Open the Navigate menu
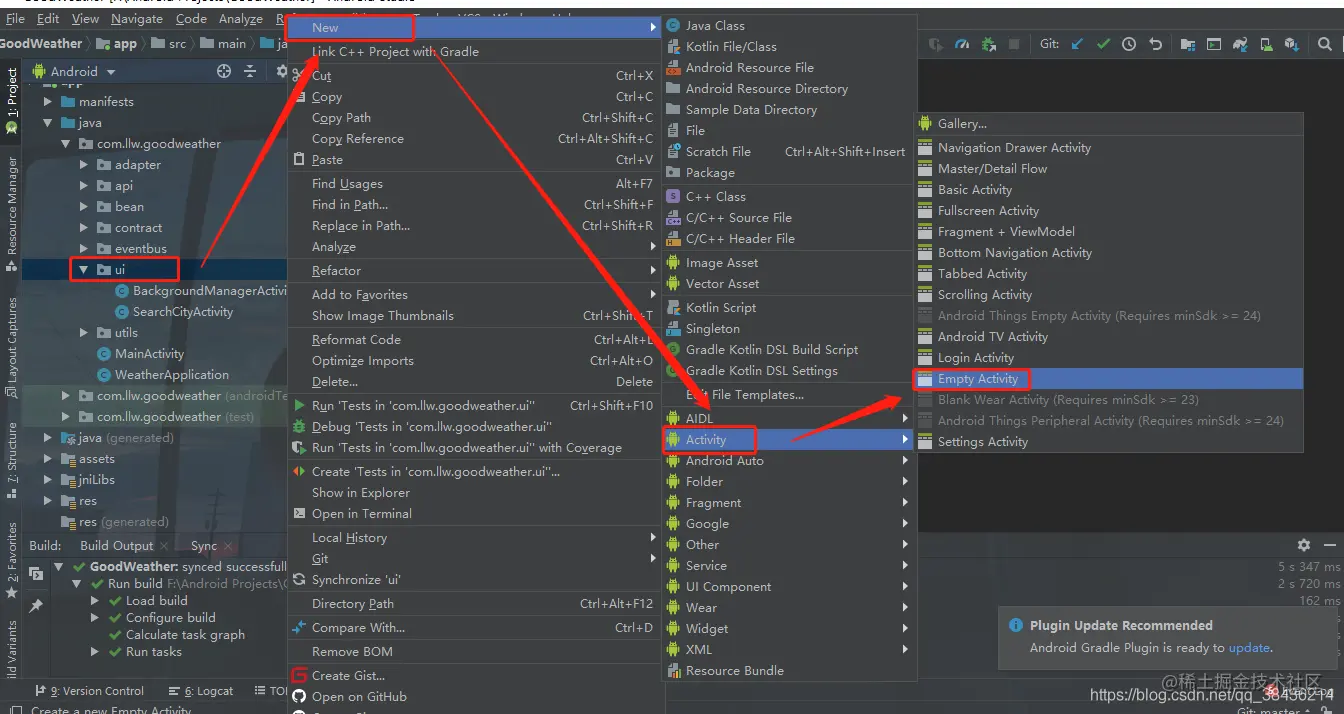This screenshot has width=1344, height=714. coord(137,18)
